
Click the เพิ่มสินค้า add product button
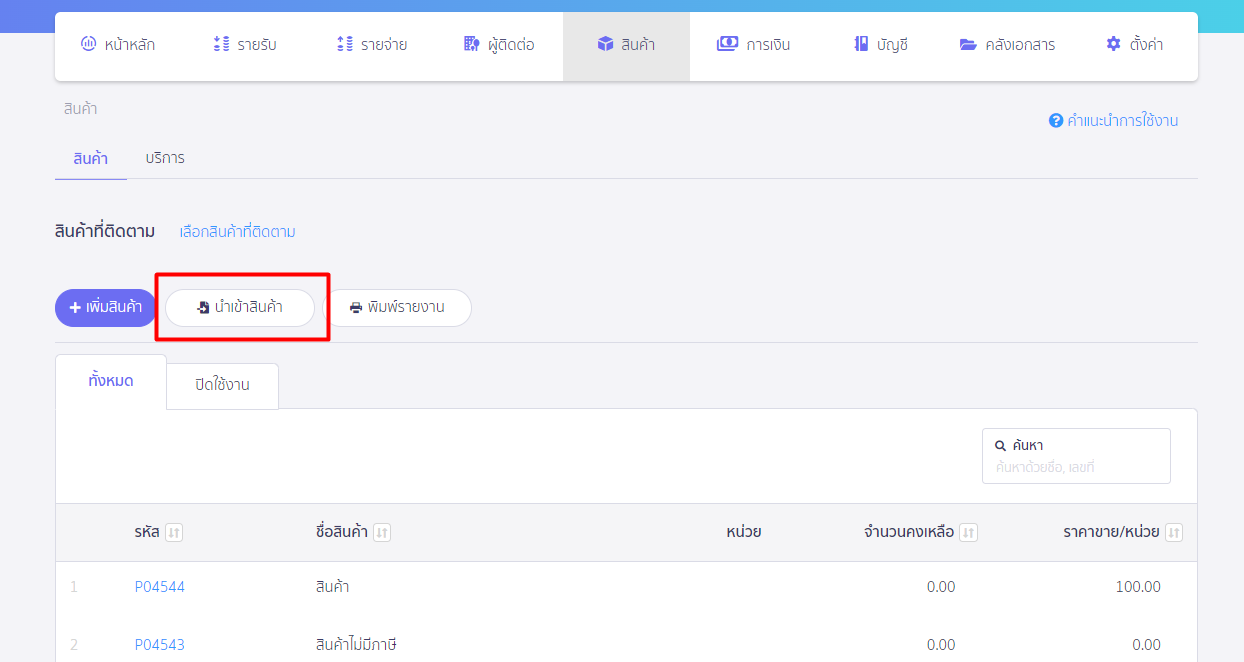pyautogui.click(x=106, y=308)
